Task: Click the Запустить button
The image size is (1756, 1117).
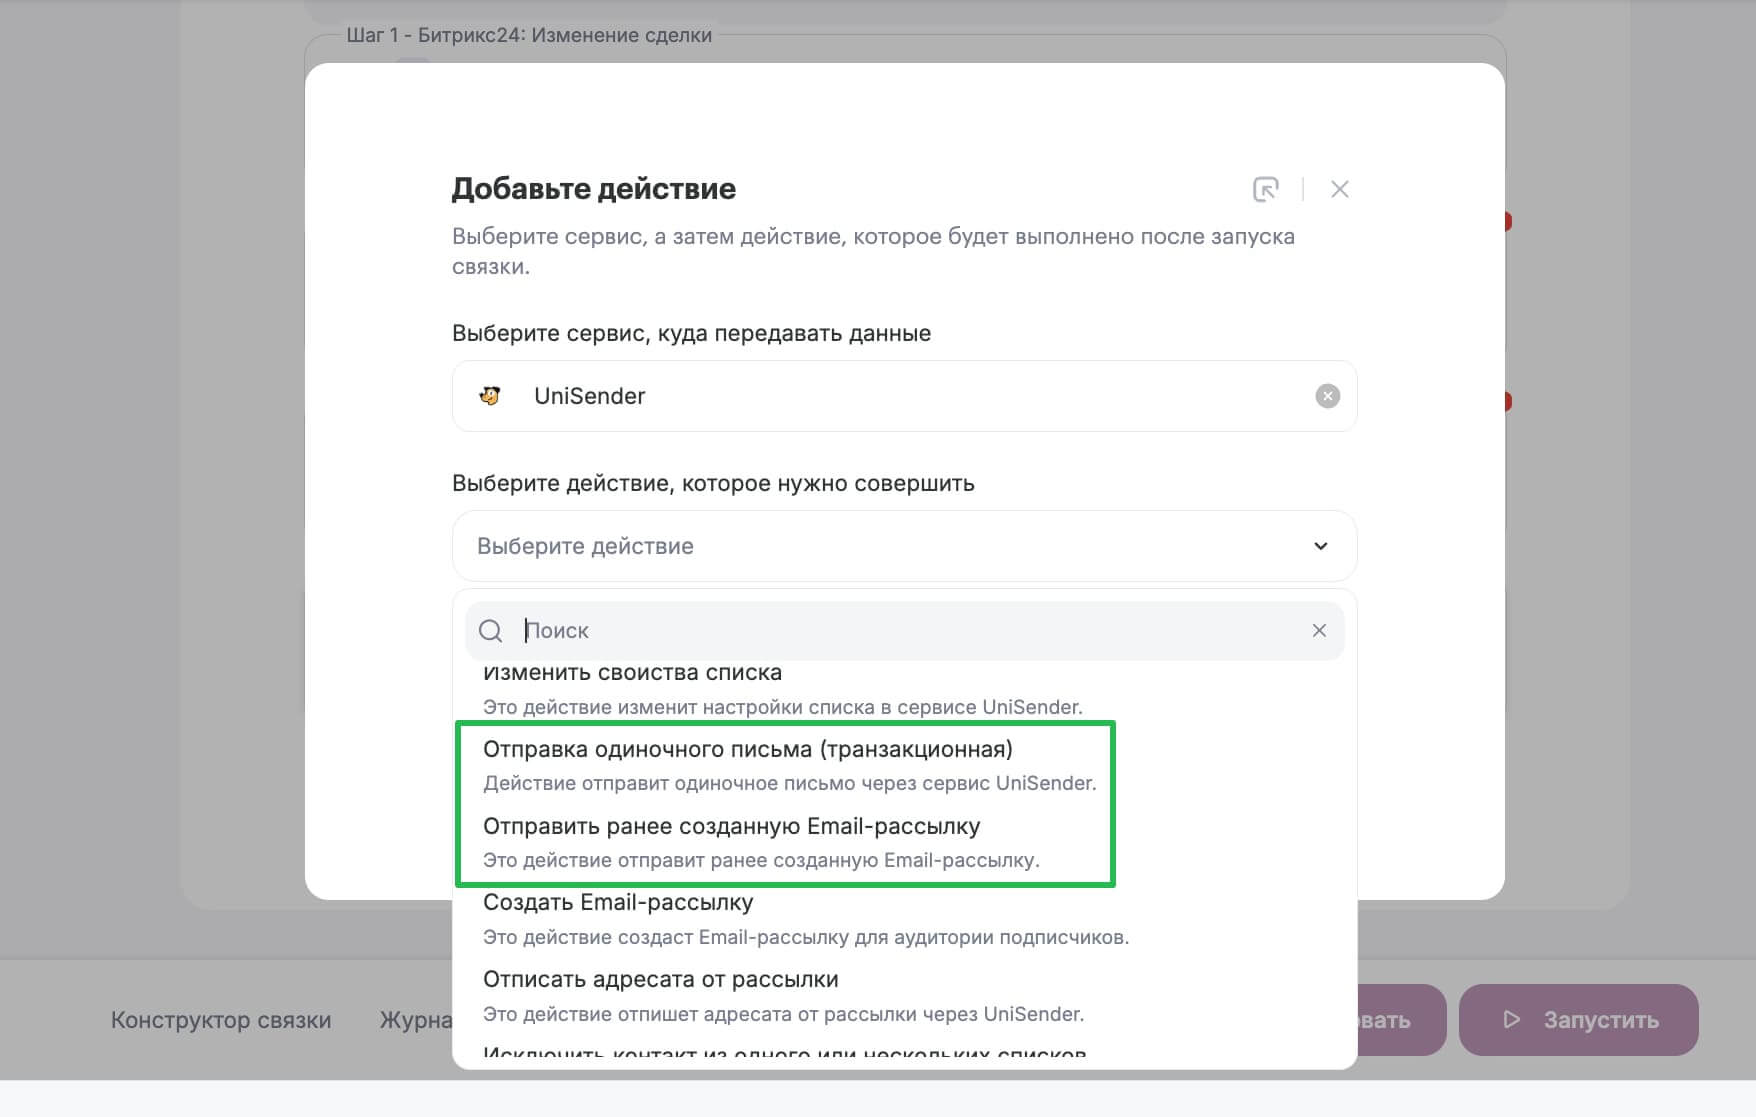Action: click(x=1578, y=1020)
